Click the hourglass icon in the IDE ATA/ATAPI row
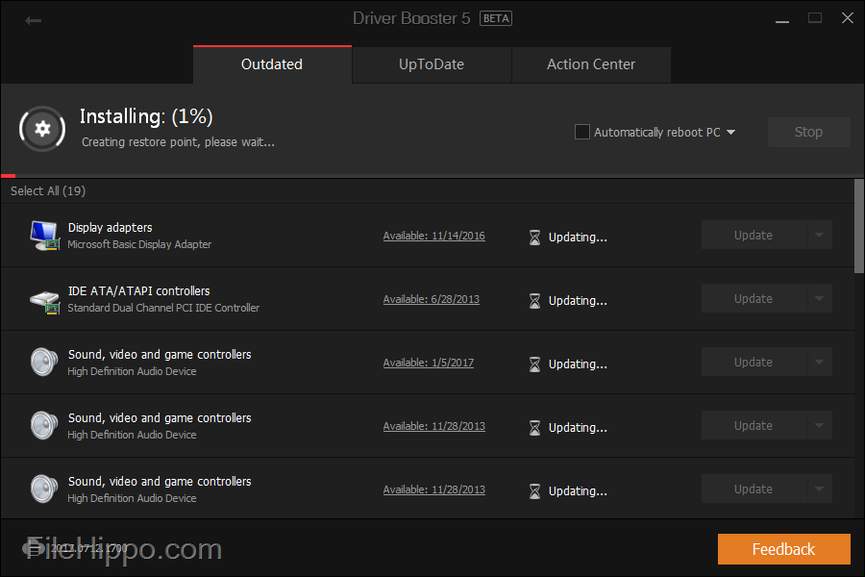Viewport: 865px width, 577px height. [535, 301]
